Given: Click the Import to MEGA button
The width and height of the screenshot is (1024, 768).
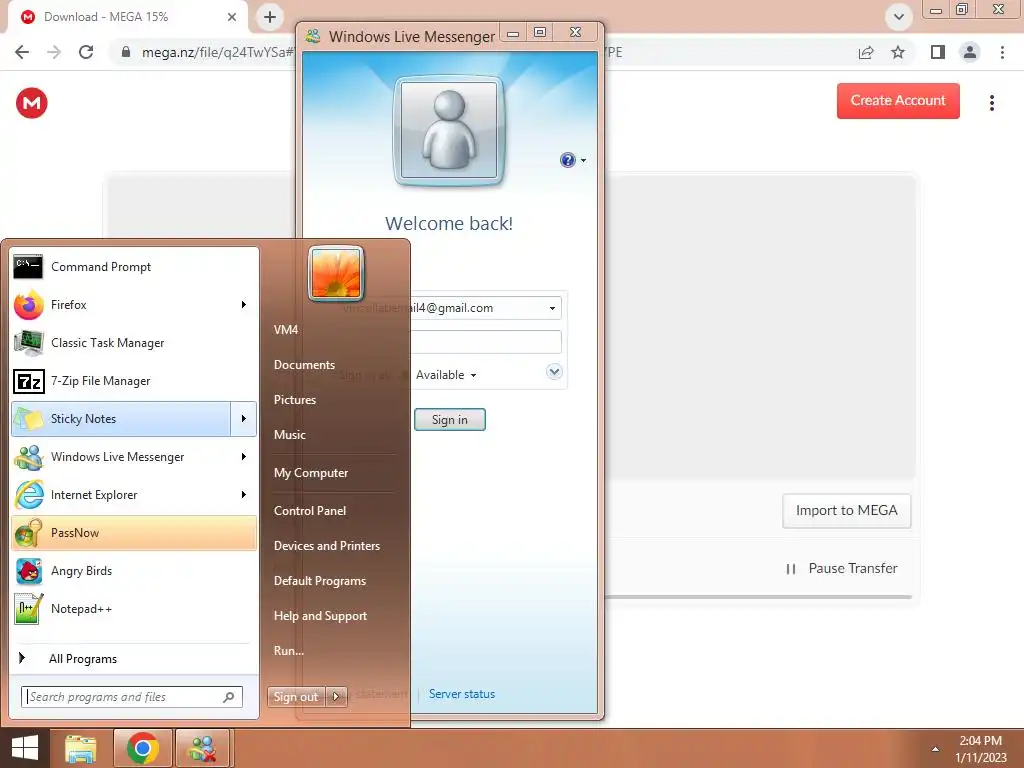Looking at the screenshot, I should point(846,511).
